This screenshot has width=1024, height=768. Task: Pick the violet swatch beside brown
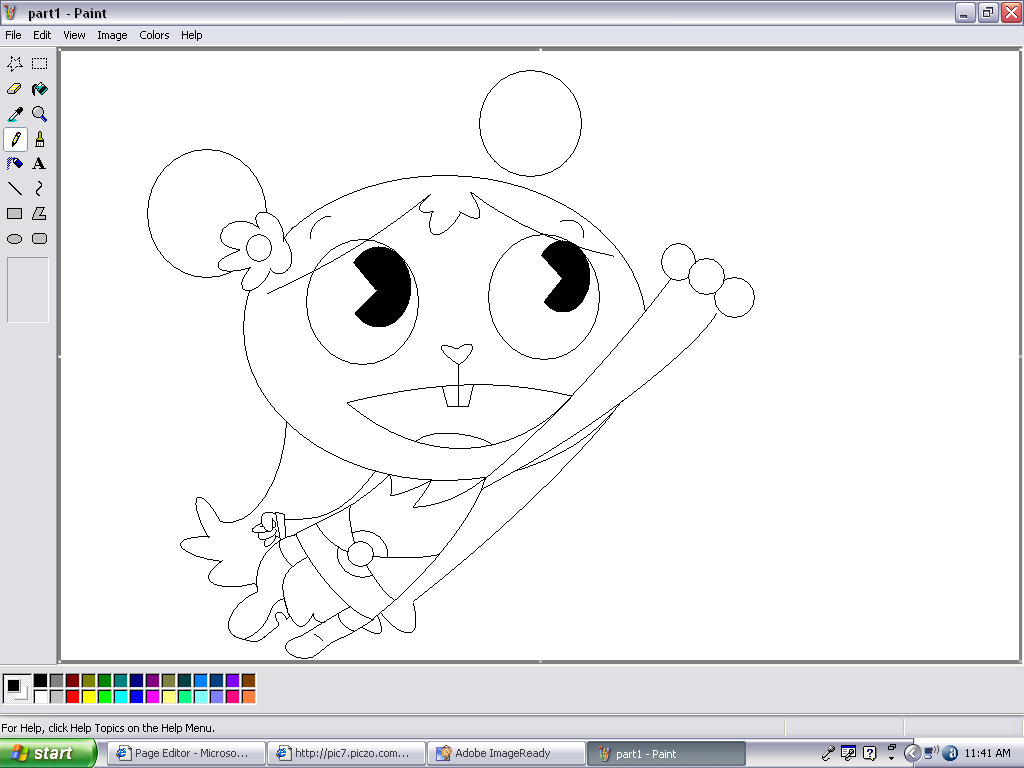[x=232, y=681]
